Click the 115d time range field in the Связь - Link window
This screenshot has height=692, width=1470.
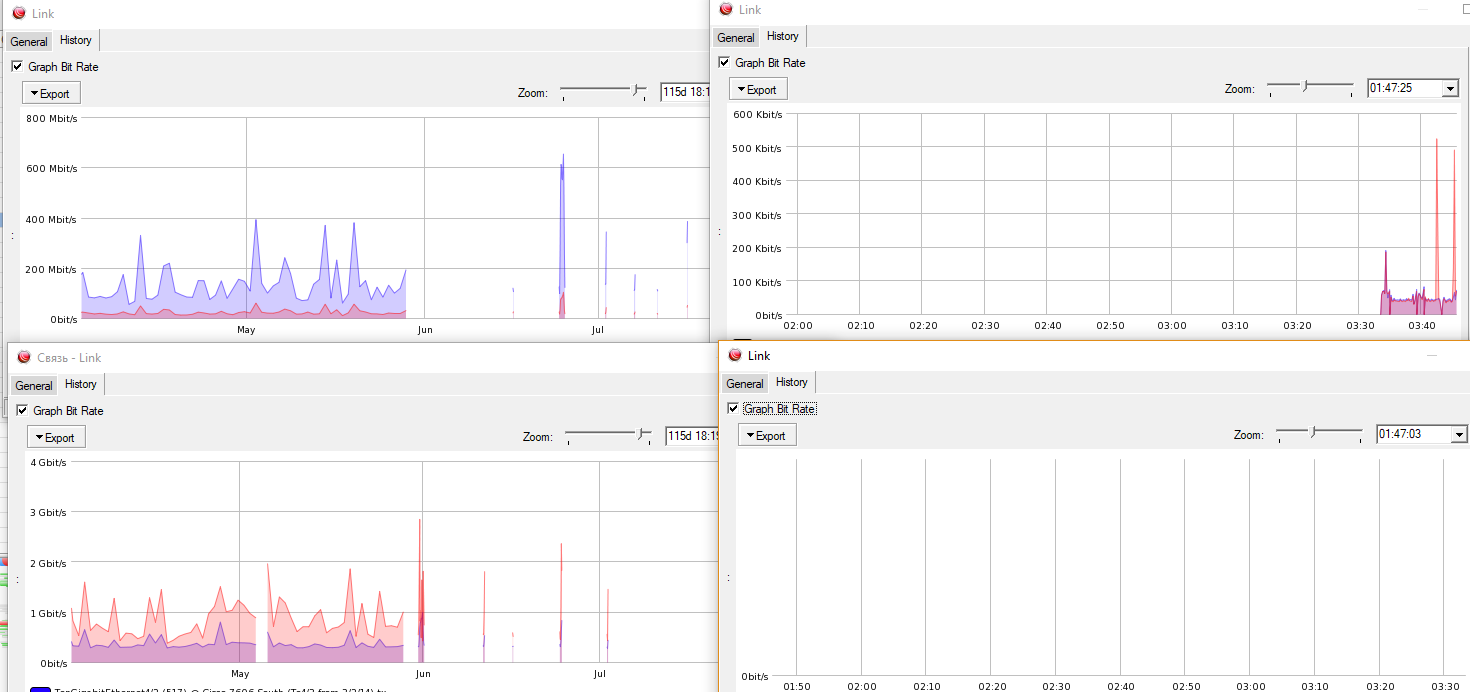coord(692,436)
